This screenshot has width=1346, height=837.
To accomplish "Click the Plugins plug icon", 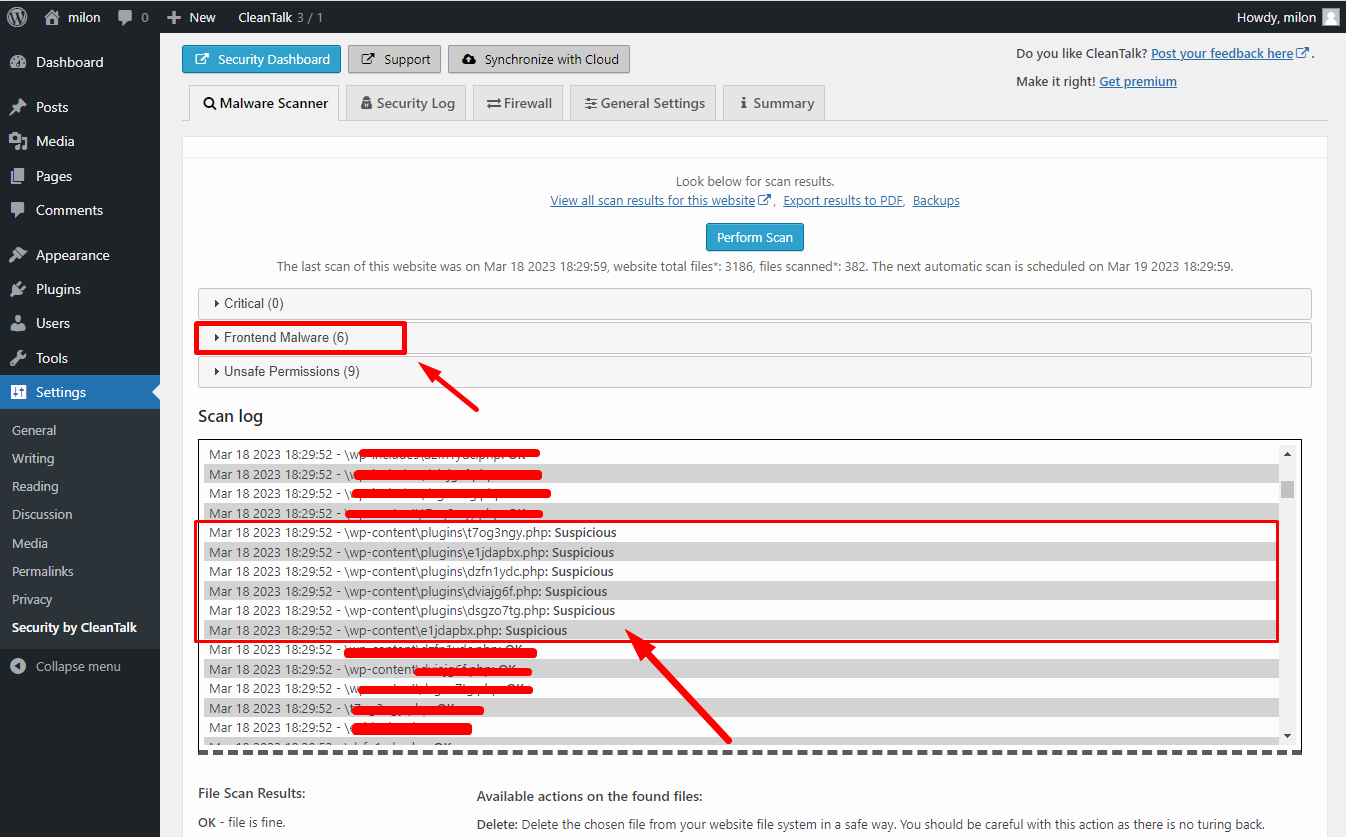I will coord(18,289).
